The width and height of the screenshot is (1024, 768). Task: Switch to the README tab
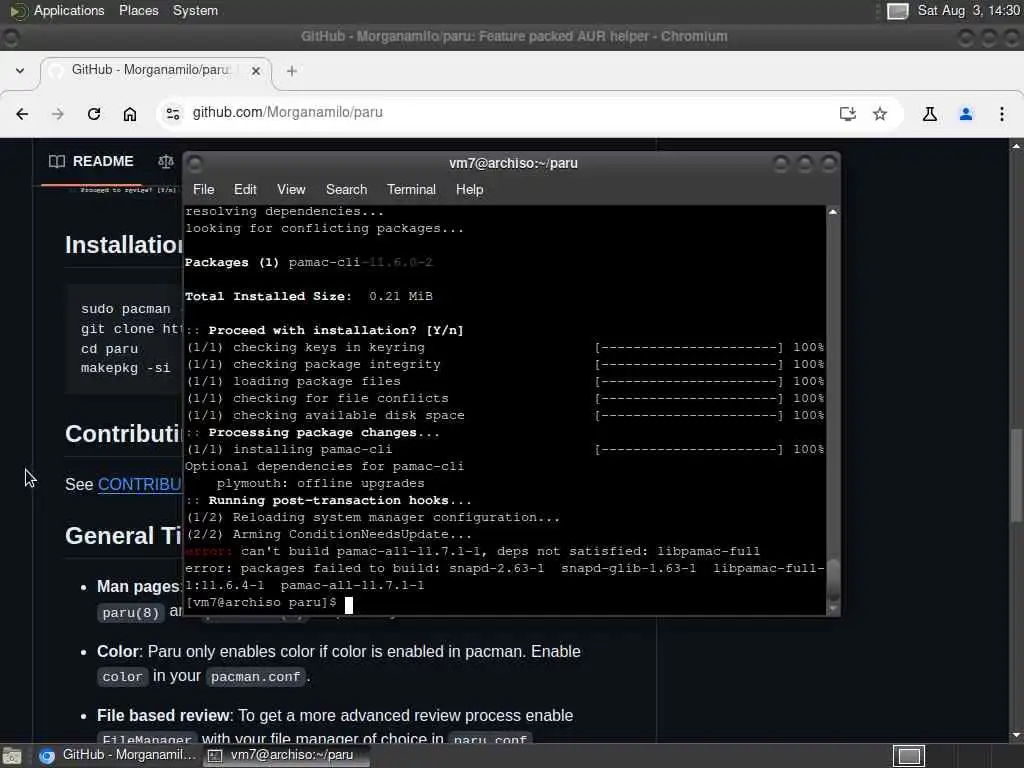click(x=91, y=161)
